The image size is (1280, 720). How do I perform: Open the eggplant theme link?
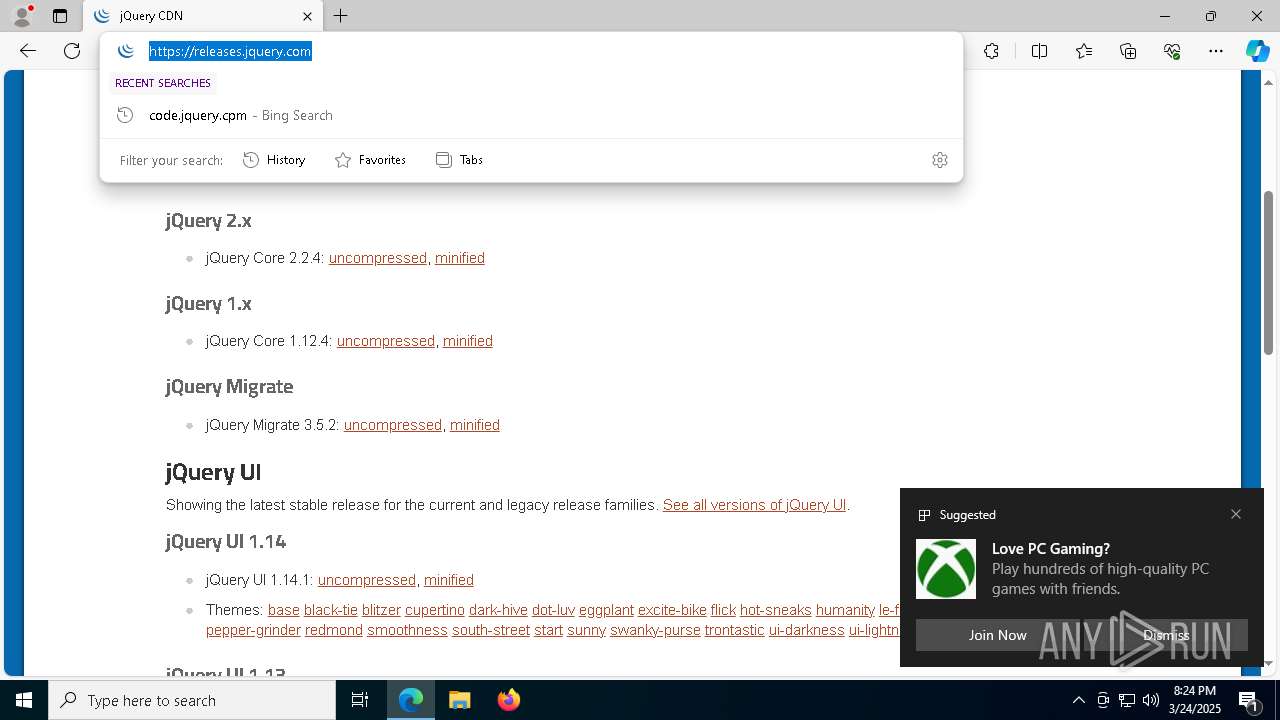(x=606, y=610)
